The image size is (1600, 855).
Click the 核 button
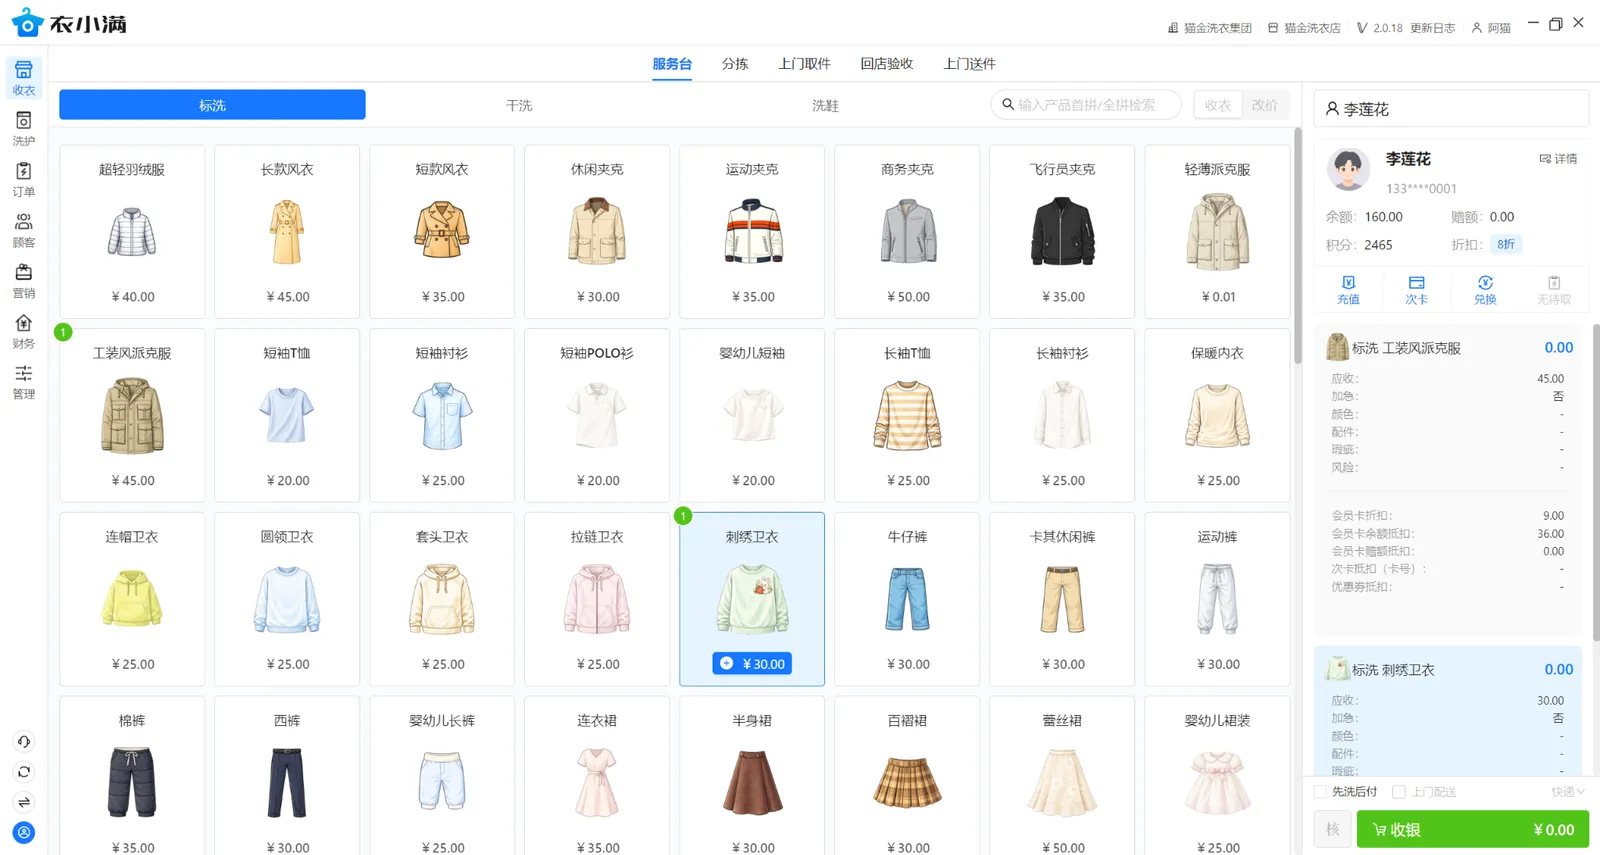pos(1332,830)
